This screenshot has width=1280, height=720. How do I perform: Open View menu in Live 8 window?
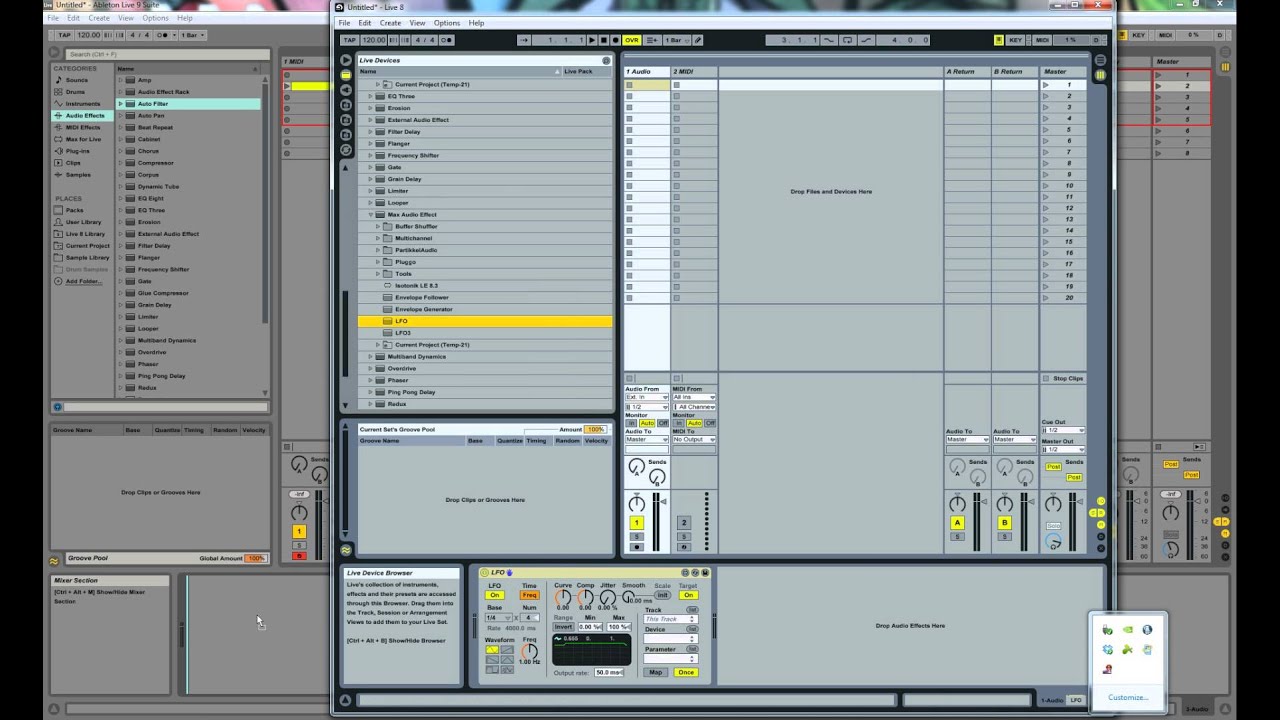tap(417, 23)
